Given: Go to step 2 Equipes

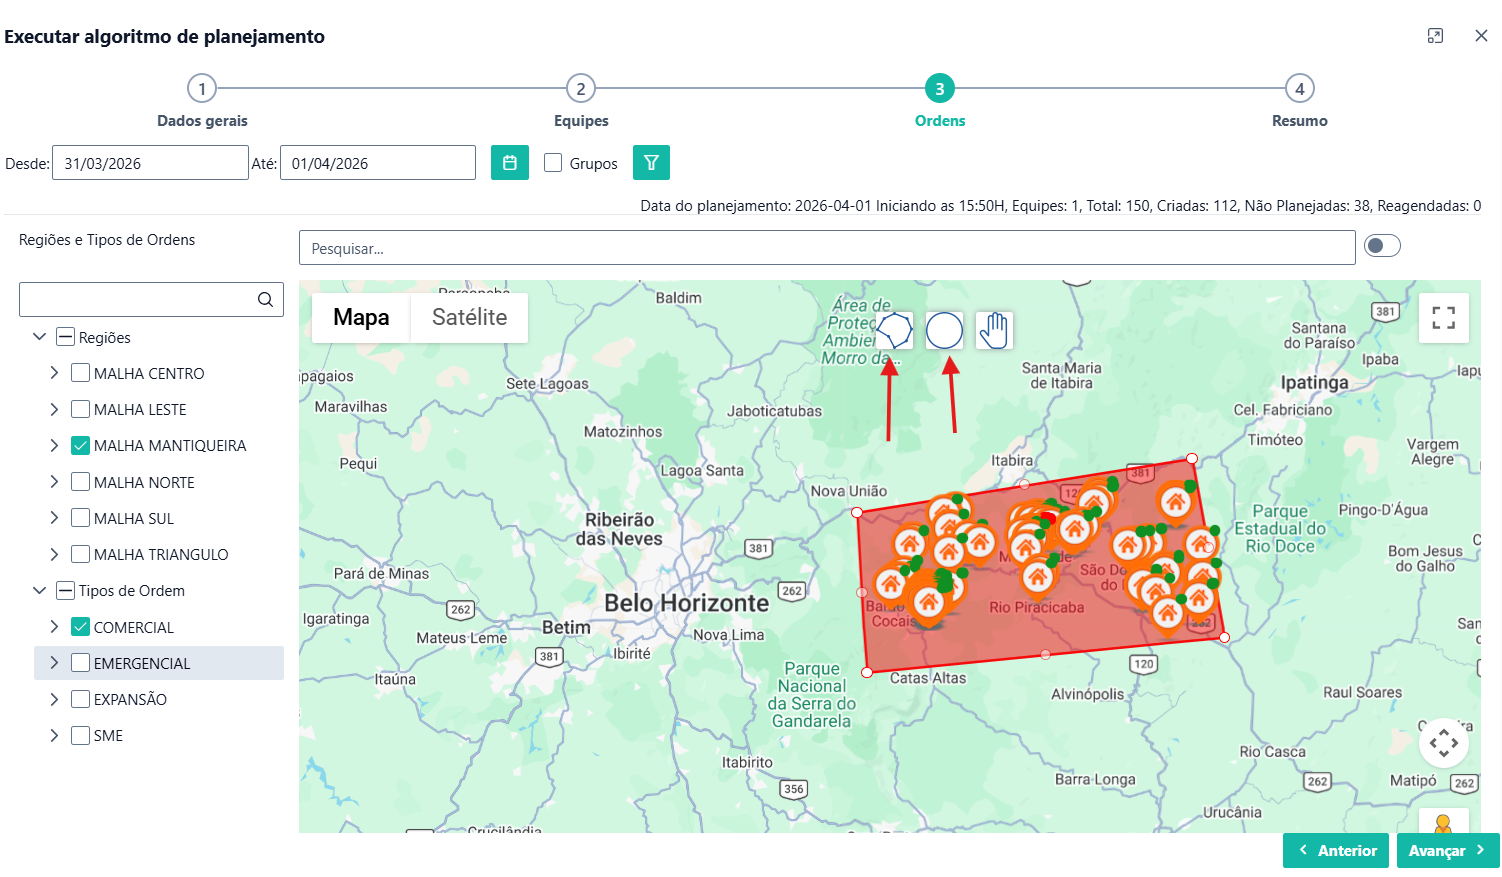Looking at the screenshot, I should pos(581,89).
